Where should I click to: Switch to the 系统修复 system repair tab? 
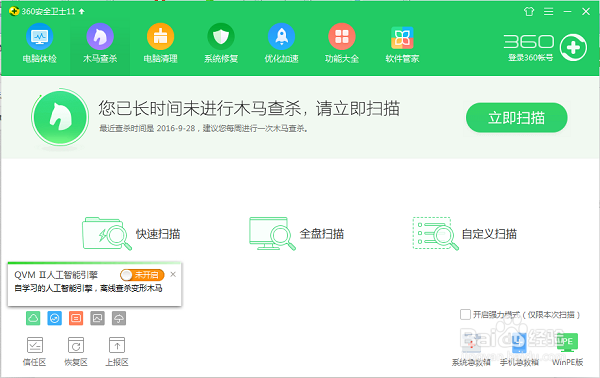click(x=221, y=44)
